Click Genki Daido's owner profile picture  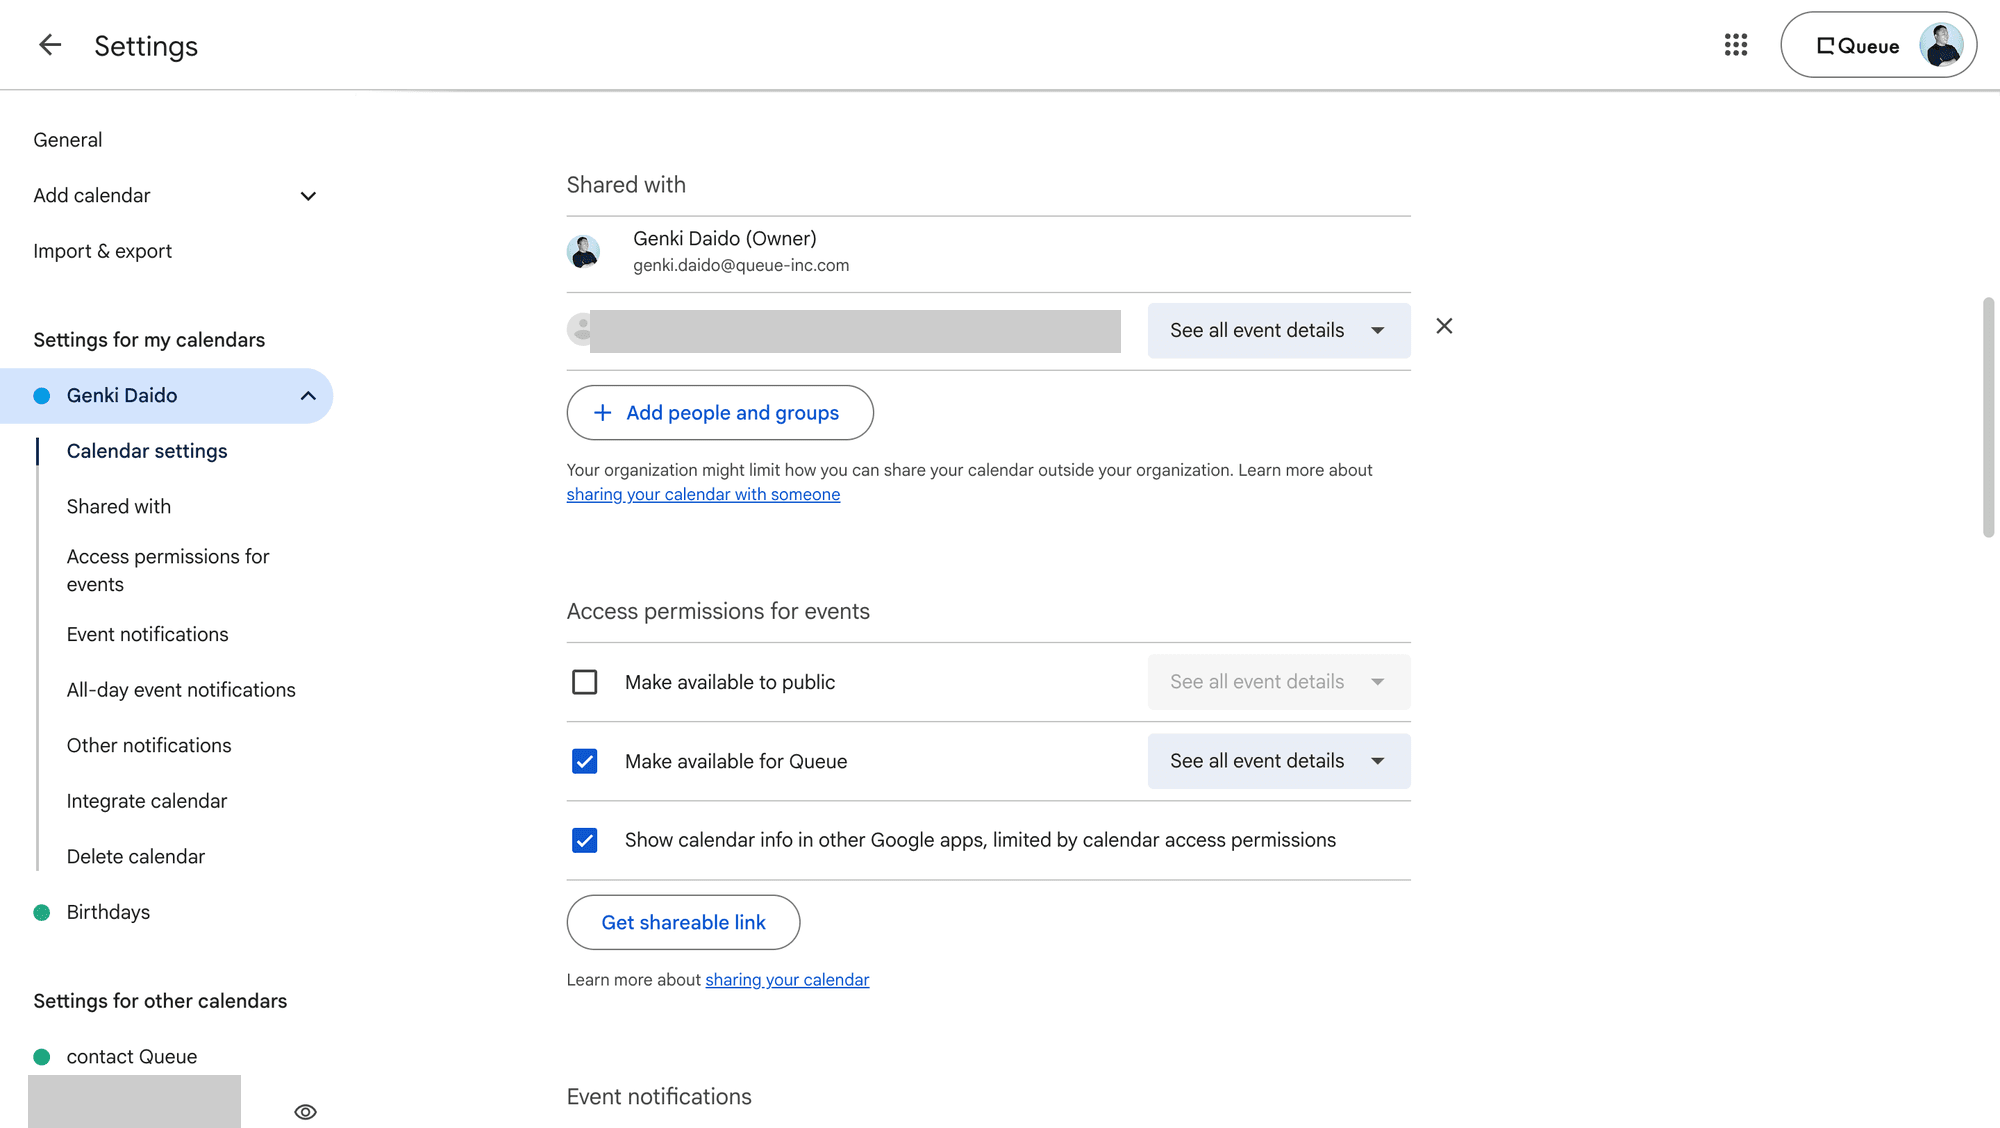pyautogui.click(x=584, y=252)
